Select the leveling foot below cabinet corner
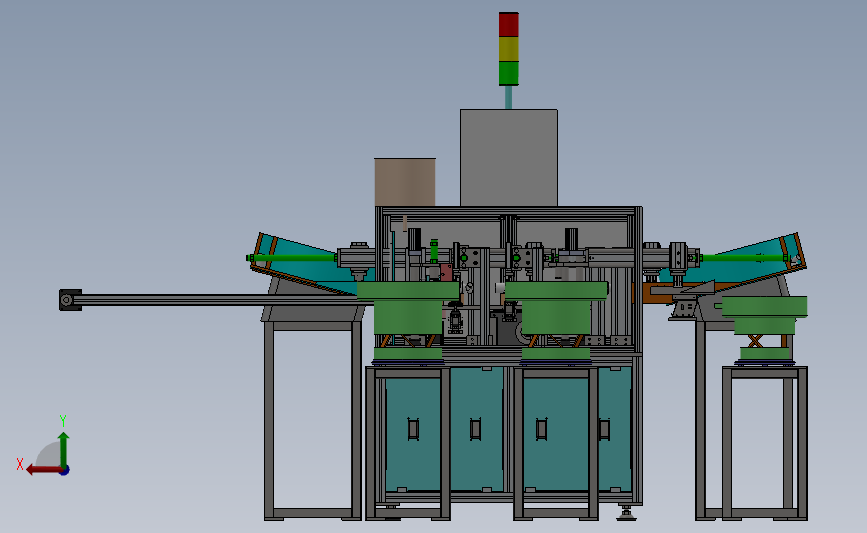The image size is (867, 533). coord(626,513)
